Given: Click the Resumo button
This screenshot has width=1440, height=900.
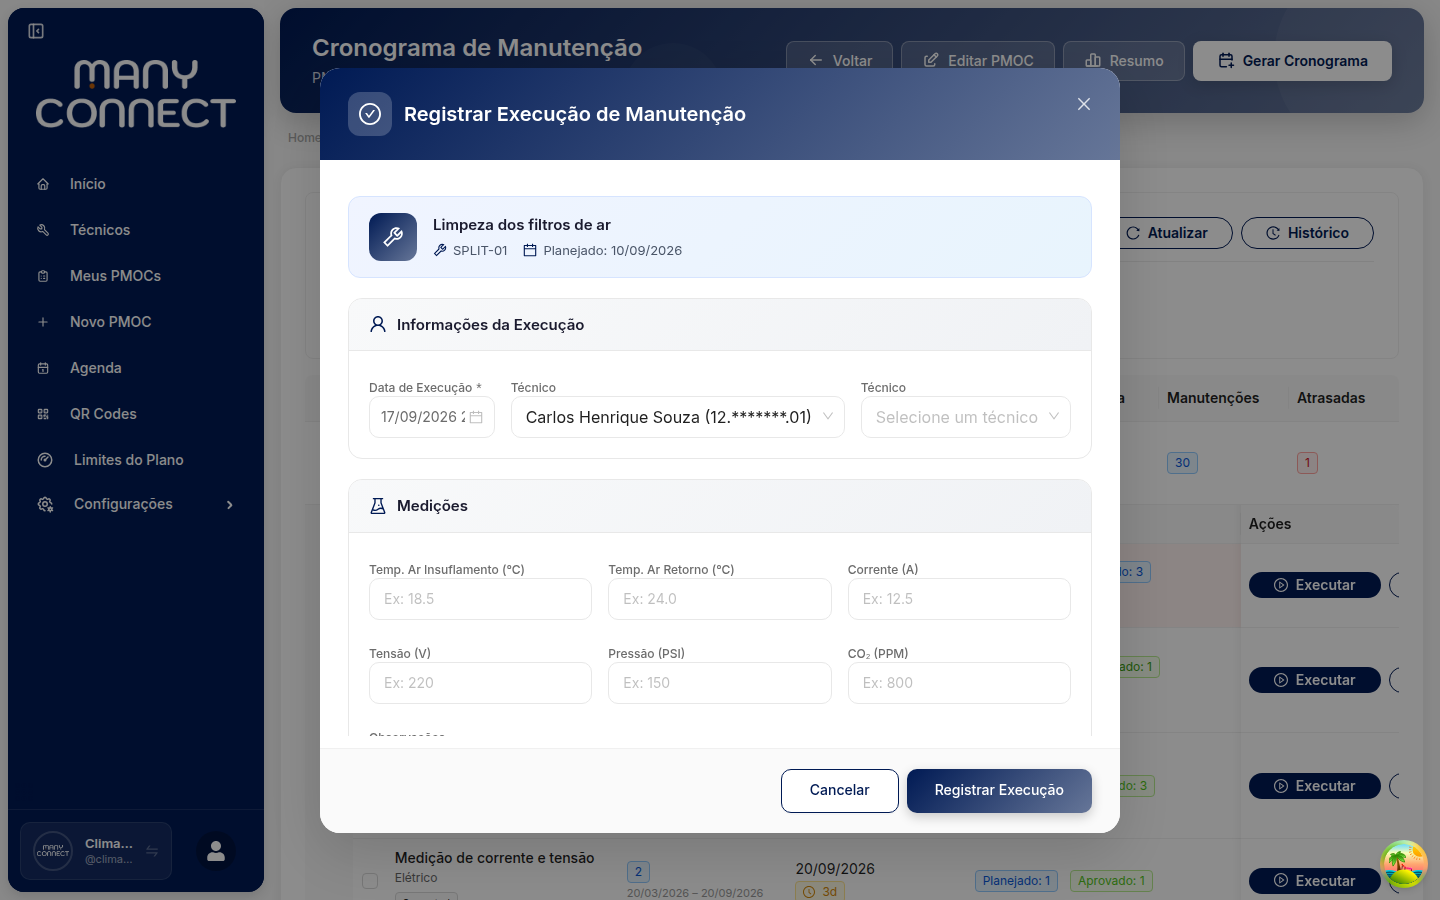Looking at the screenshot, I should point(1124,60).
